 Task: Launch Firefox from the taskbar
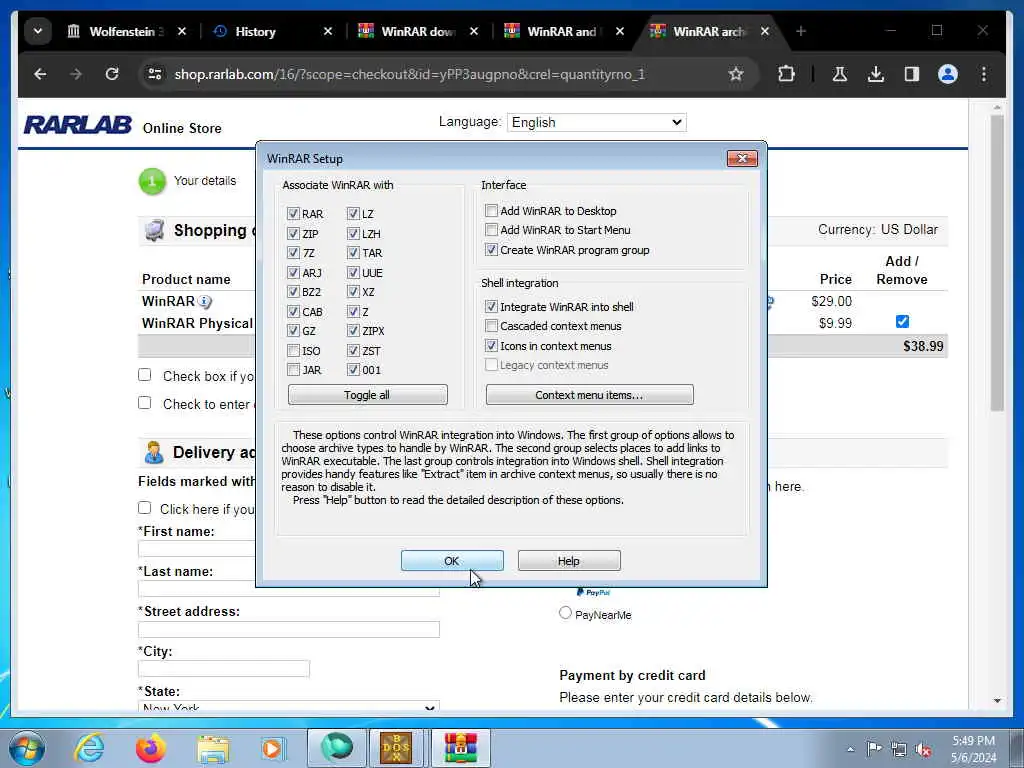click(x=151, y=748)
